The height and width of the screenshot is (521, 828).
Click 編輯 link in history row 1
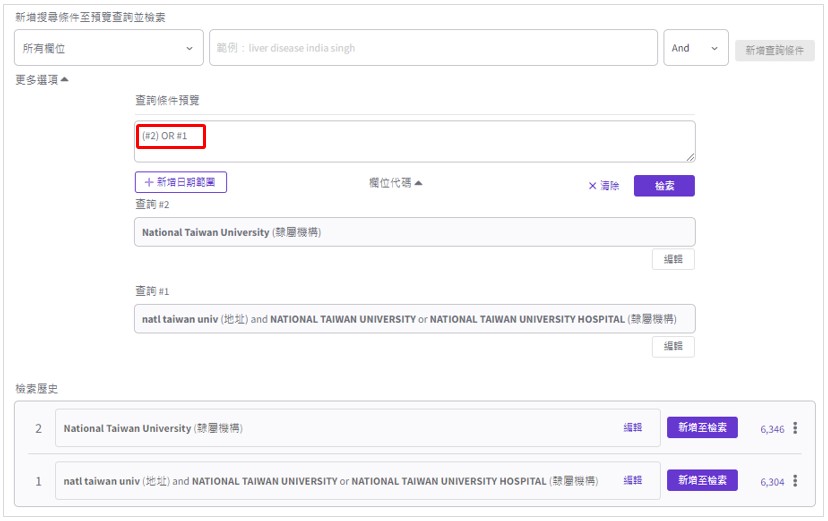(x=633, y=480)
